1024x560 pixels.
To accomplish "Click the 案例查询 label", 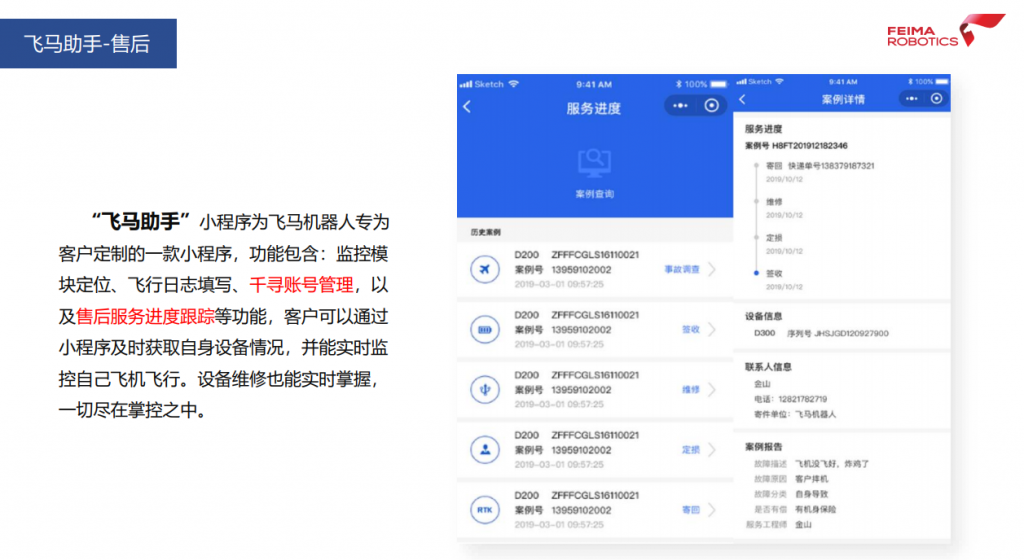I will point(594,194).
